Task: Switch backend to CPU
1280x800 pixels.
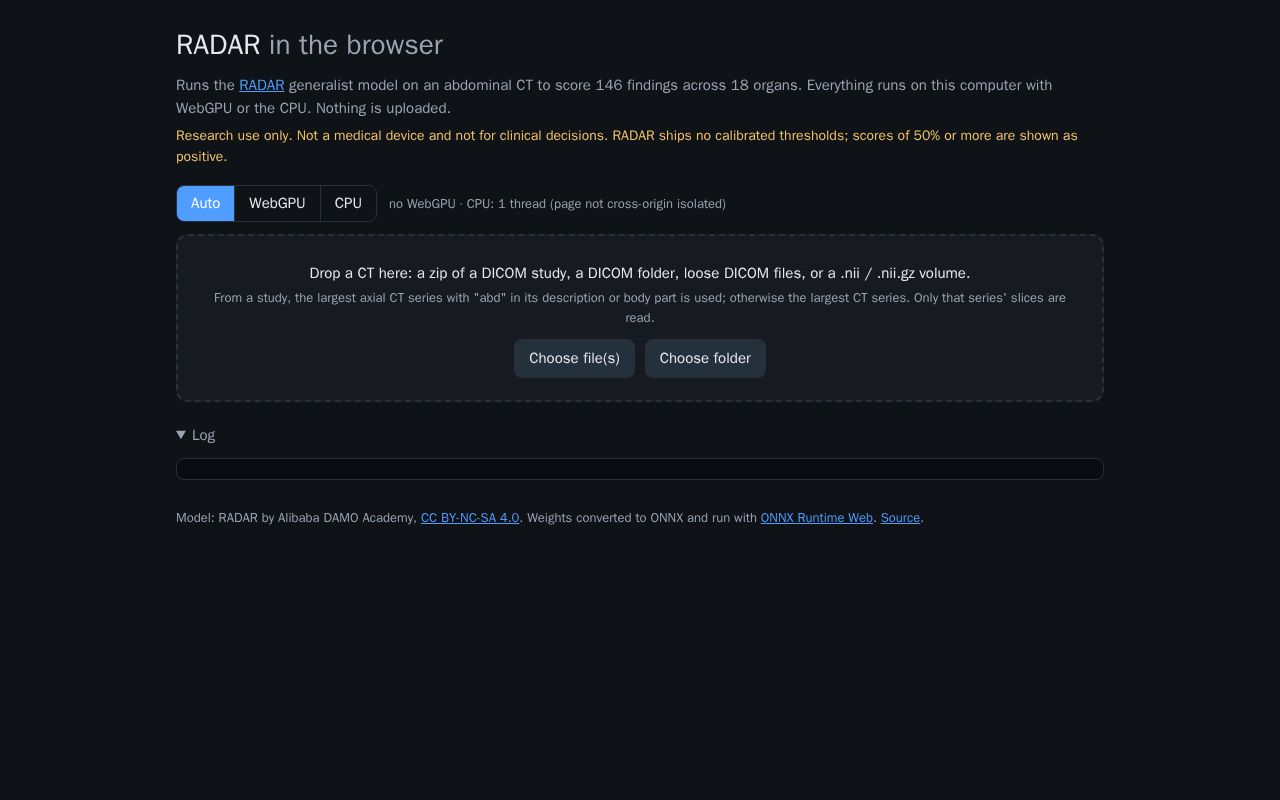Action: click(348, 203)
